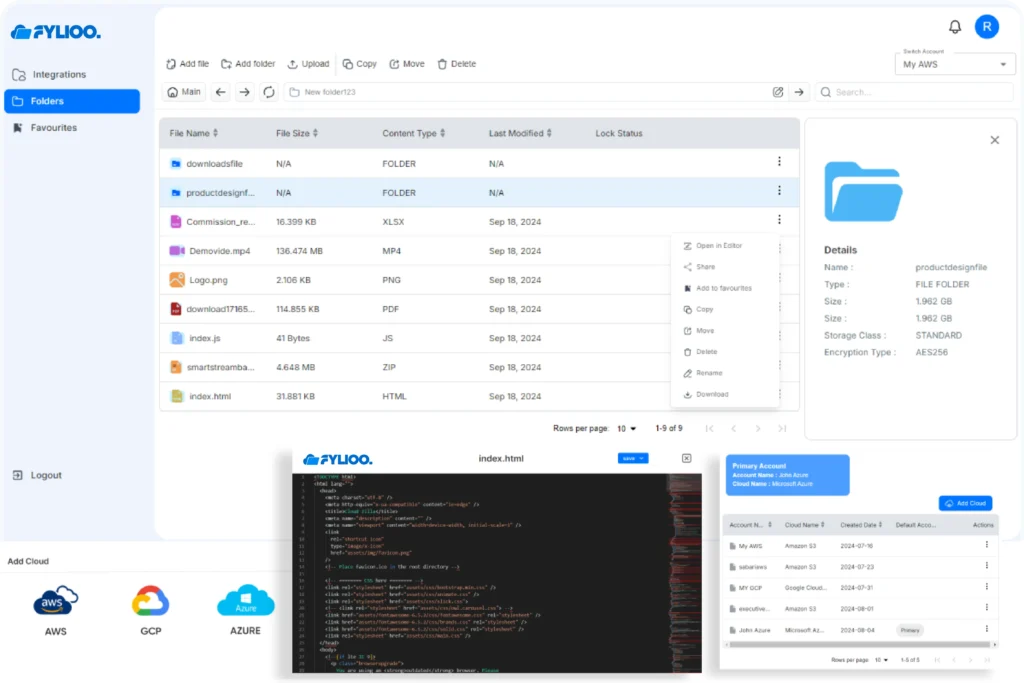Click the refresh icon beside navigation arrows
Screen dimensions: 1024x683
[268, 92]
